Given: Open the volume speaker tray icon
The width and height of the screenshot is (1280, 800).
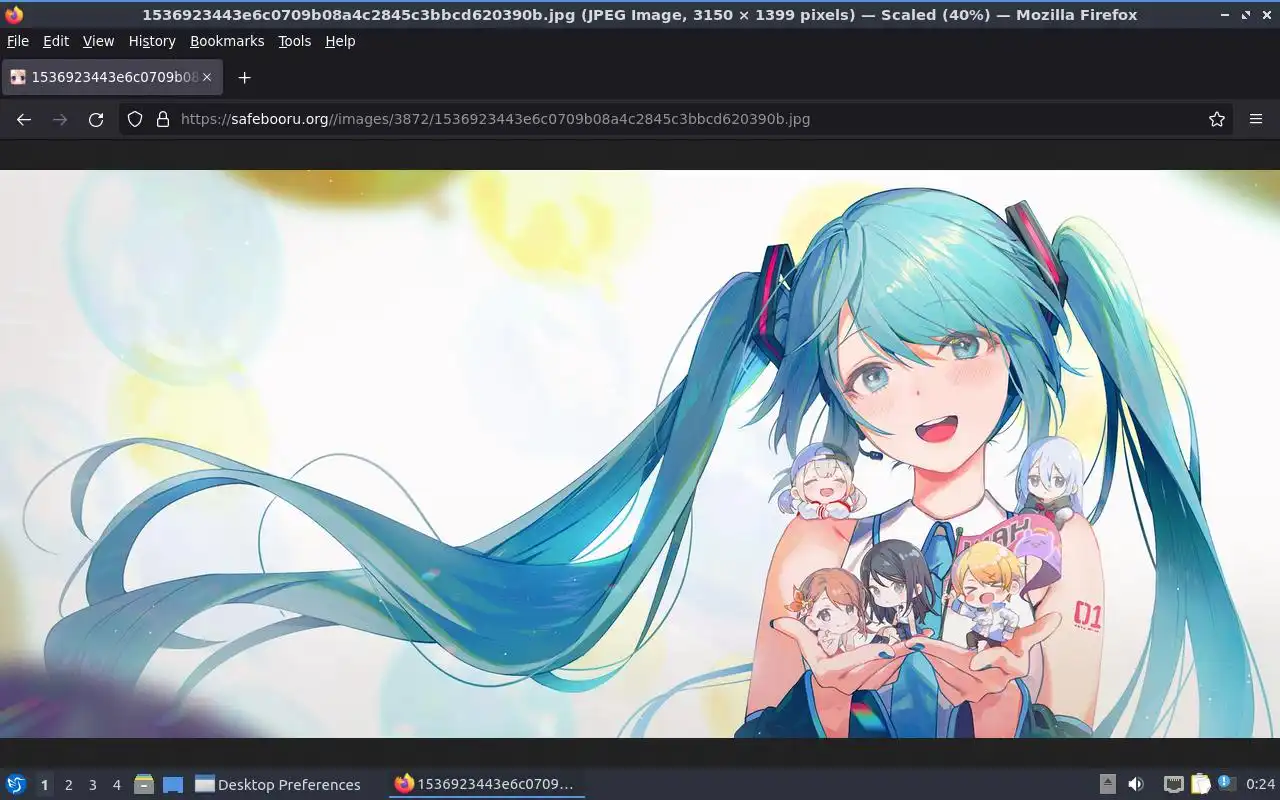Looking at the screenshot, I should [x=1136, y=784].
